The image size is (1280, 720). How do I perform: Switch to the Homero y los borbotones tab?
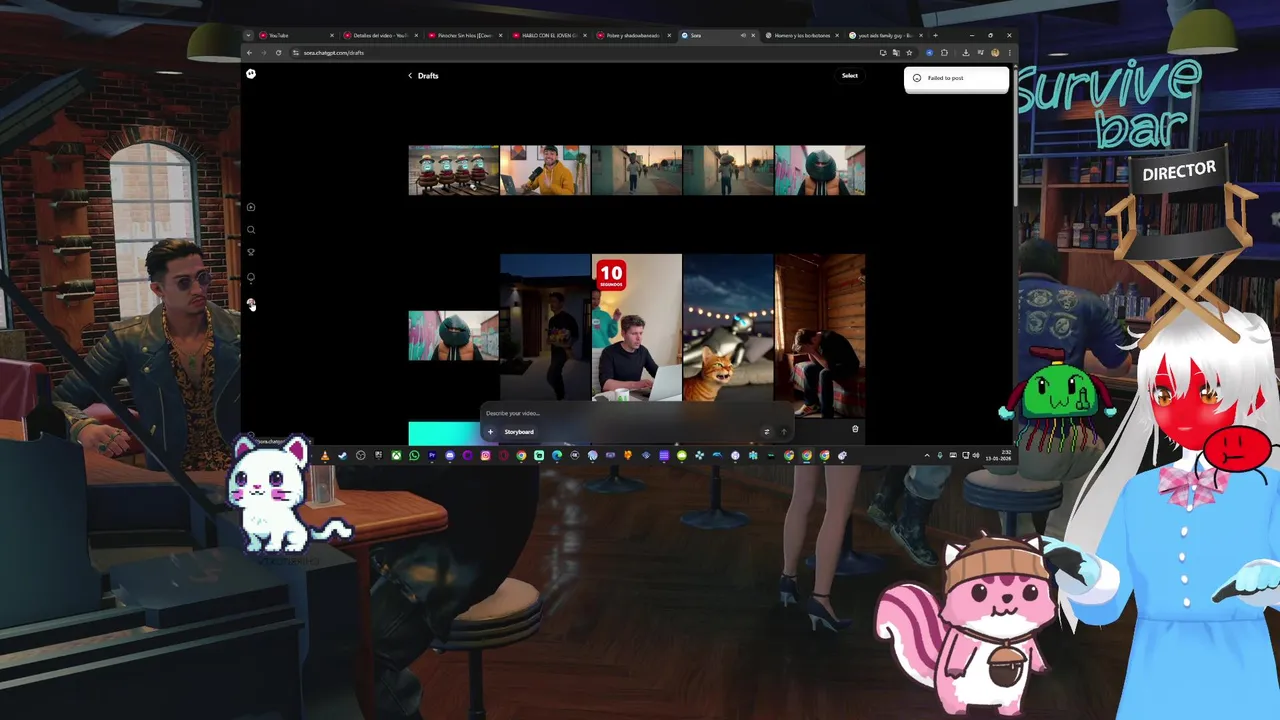[x=802, y=35]
